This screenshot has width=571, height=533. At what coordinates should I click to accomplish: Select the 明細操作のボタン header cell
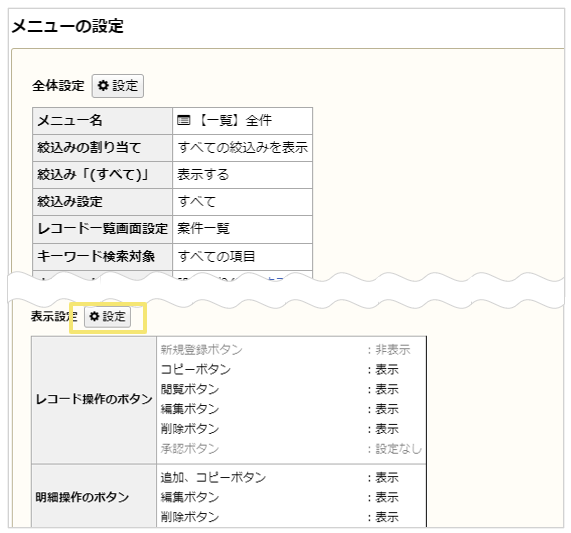point(94,497)
